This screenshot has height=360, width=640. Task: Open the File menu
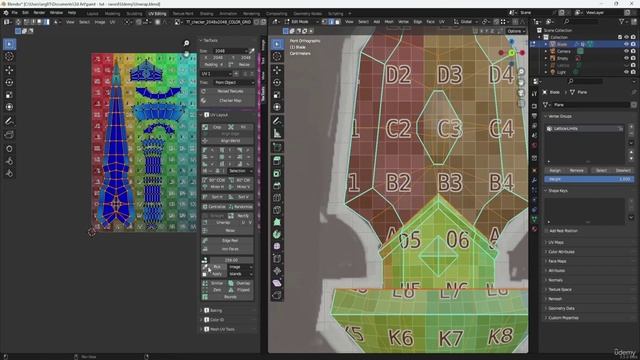[15, 13]
